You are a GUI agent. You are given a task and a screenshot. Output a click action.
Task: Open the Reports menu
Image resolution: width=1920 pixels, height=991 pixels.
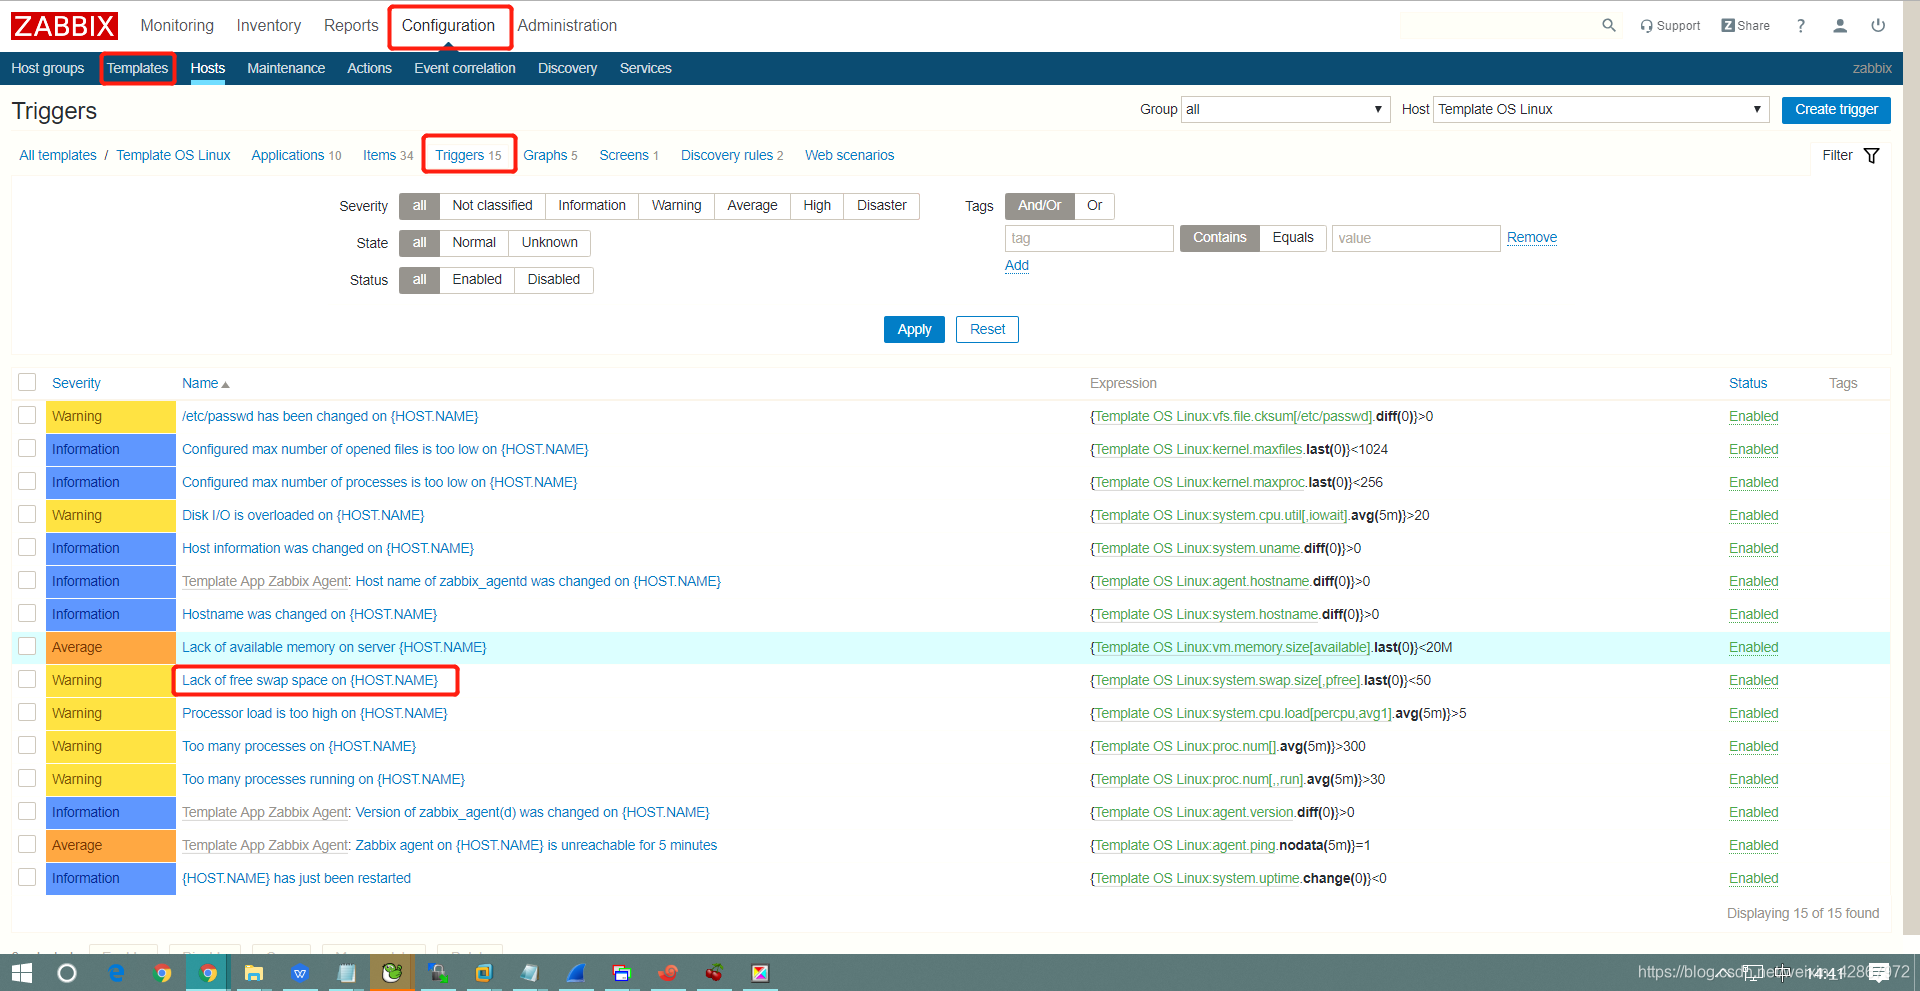[x=351, y=26]
